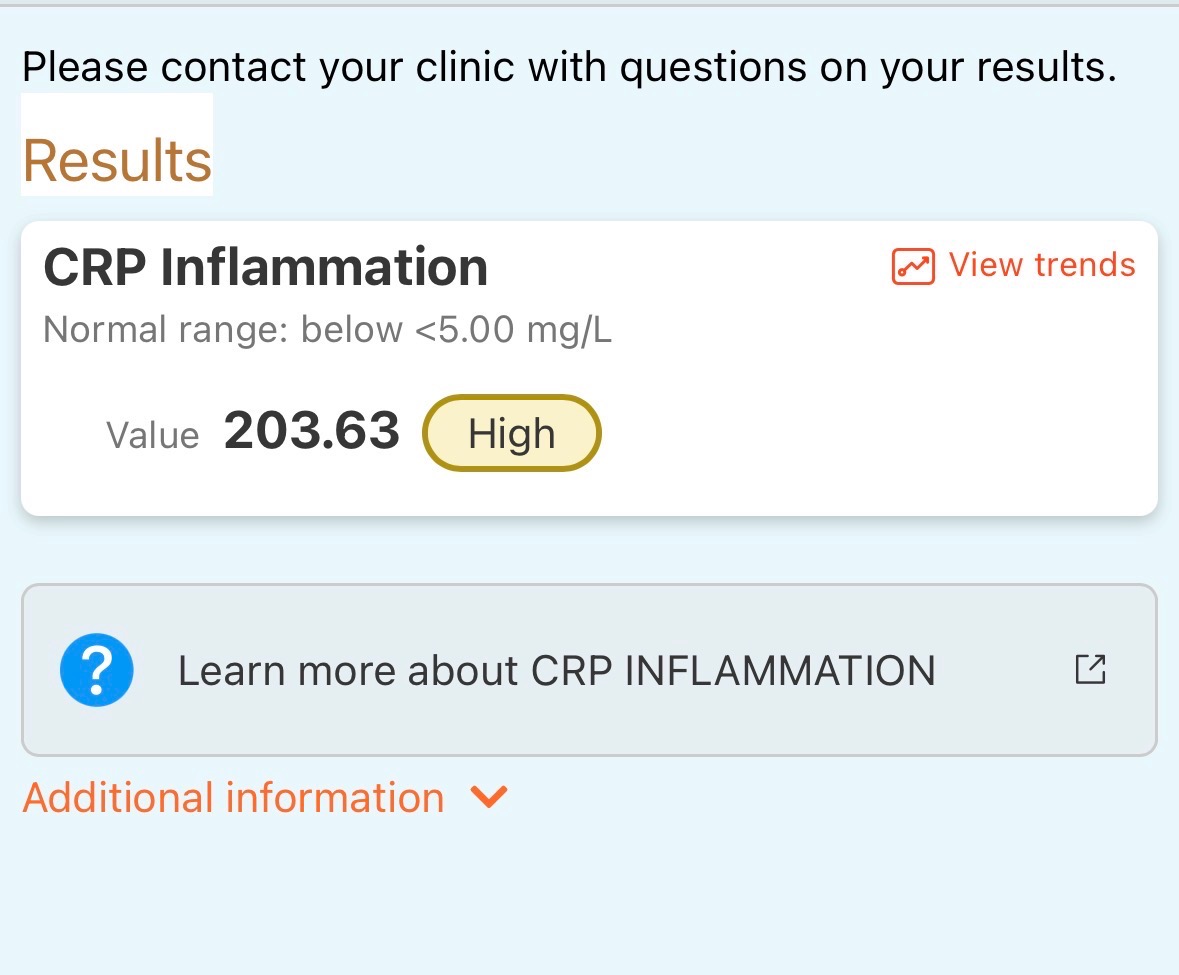
Task: Click the word "trends" in View trends
Action: [x=1084, y=265]
